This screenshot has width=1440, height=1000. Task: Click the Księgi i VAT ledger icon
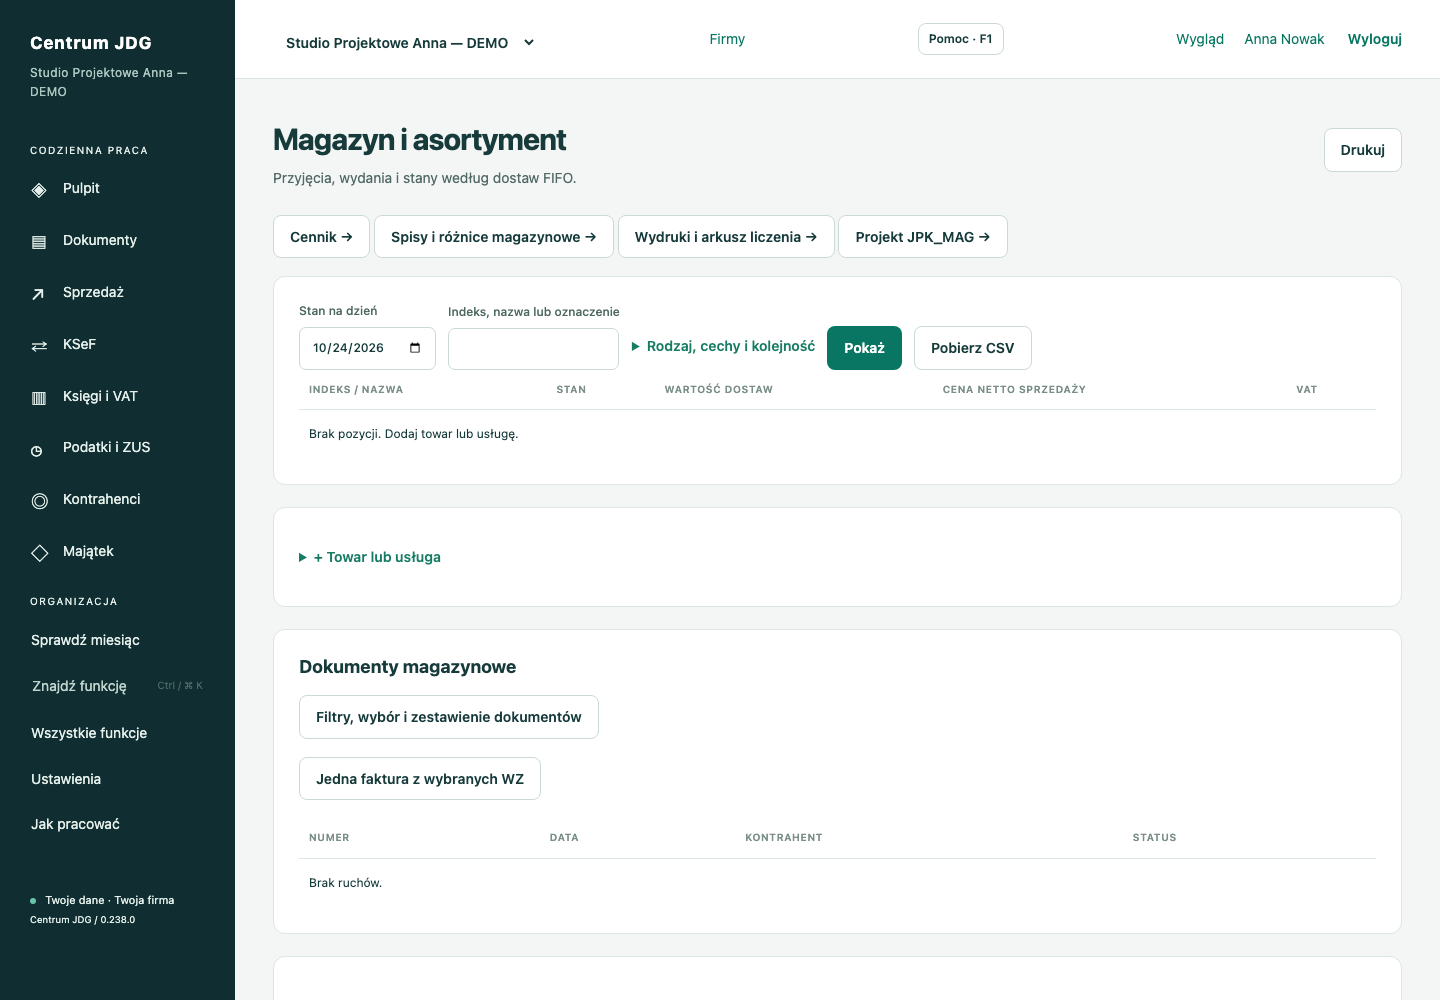(x=39, y=398)
